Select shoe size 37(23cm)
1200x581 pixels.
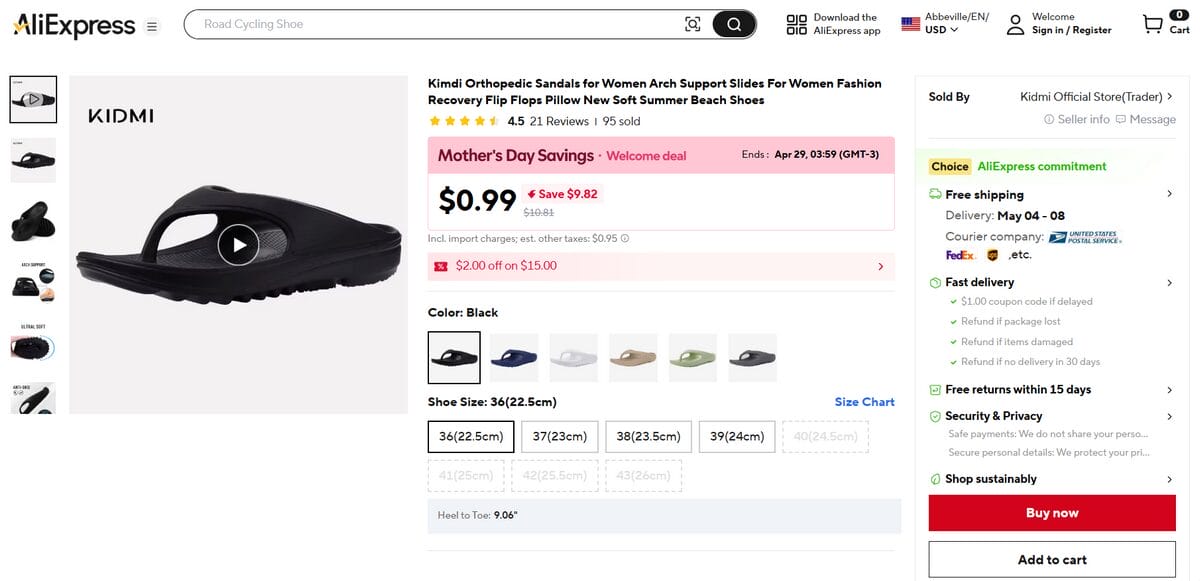[558, 436]
